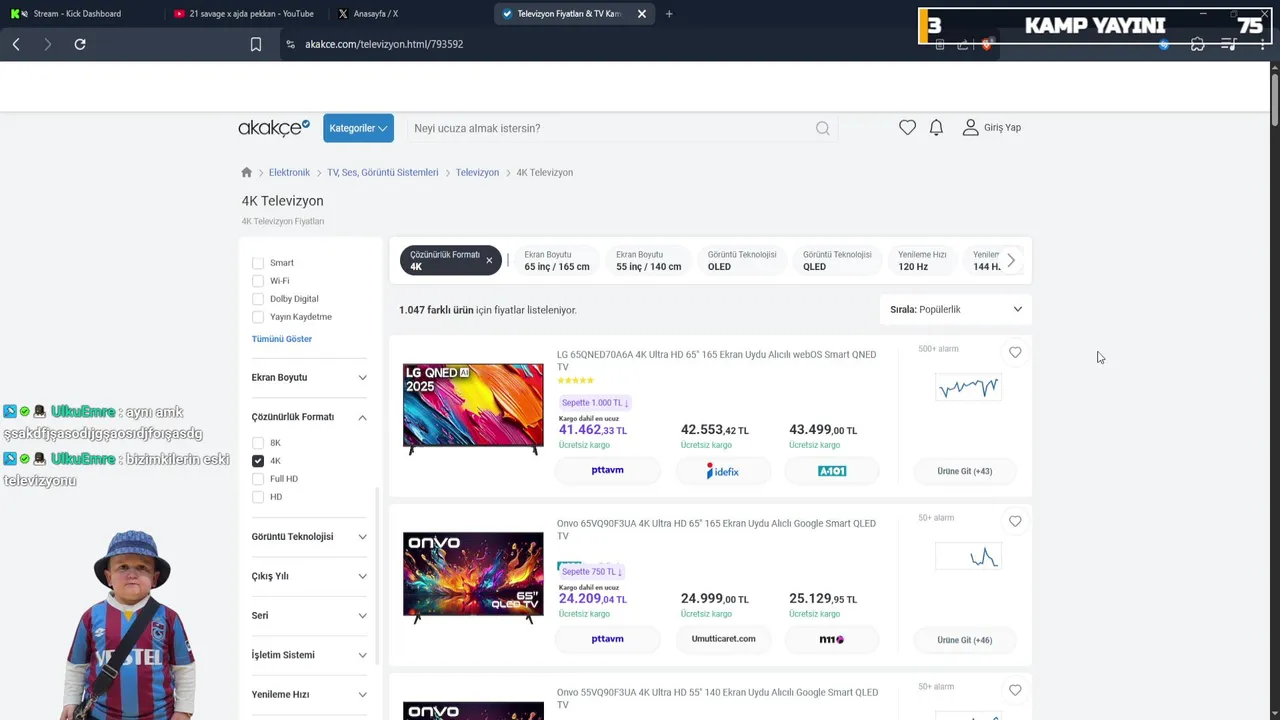1280x720 pixels.
Task: Open the akakçe logo homepage
Action: [274, 128]
